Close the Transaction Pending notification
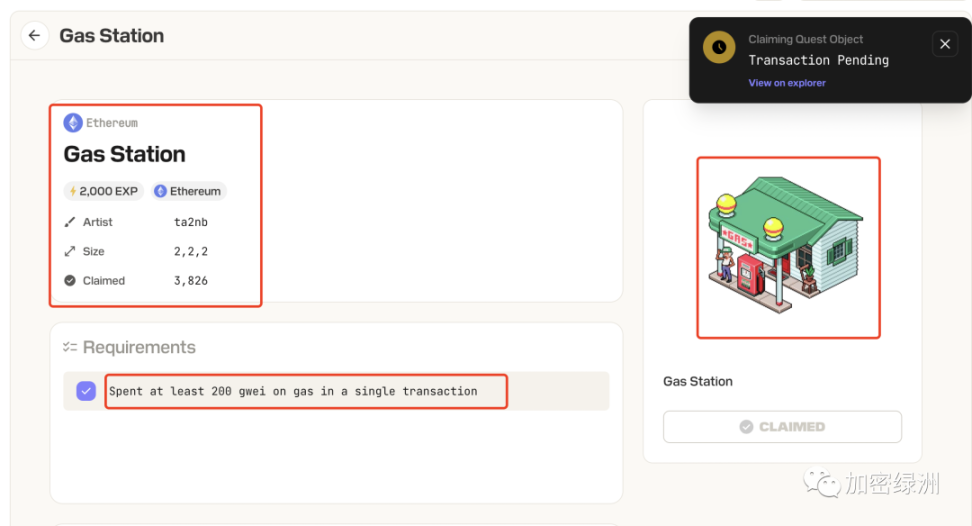The height and width of the screenshot is (526, 972). (945, 44)
